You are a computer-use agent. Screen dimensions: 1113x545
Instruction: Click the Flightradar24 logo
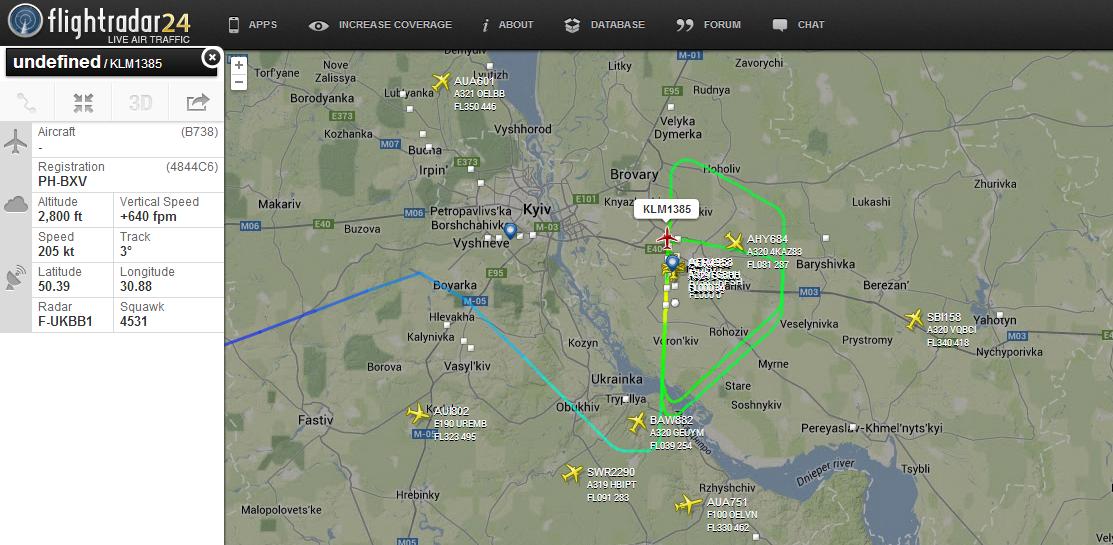click(x=99, y=23)
